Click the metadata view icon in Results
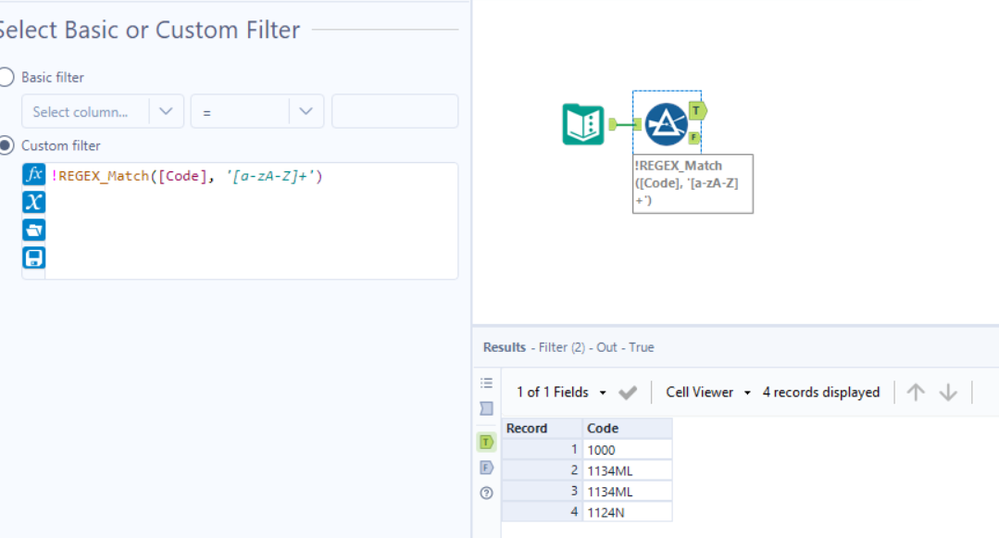The width and height of the screenshot is (999, 538). (487, 409)
